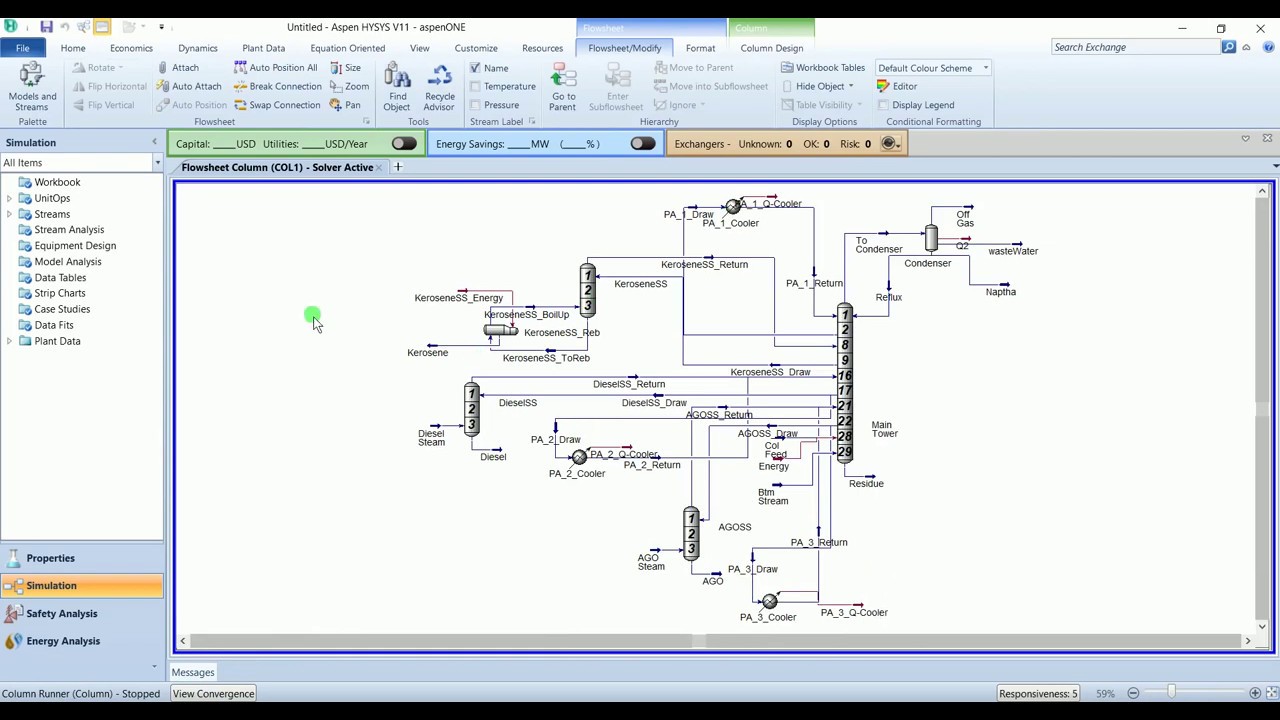Open the Messages panel
Screen dimensions: 1280x720
point(193,672)
